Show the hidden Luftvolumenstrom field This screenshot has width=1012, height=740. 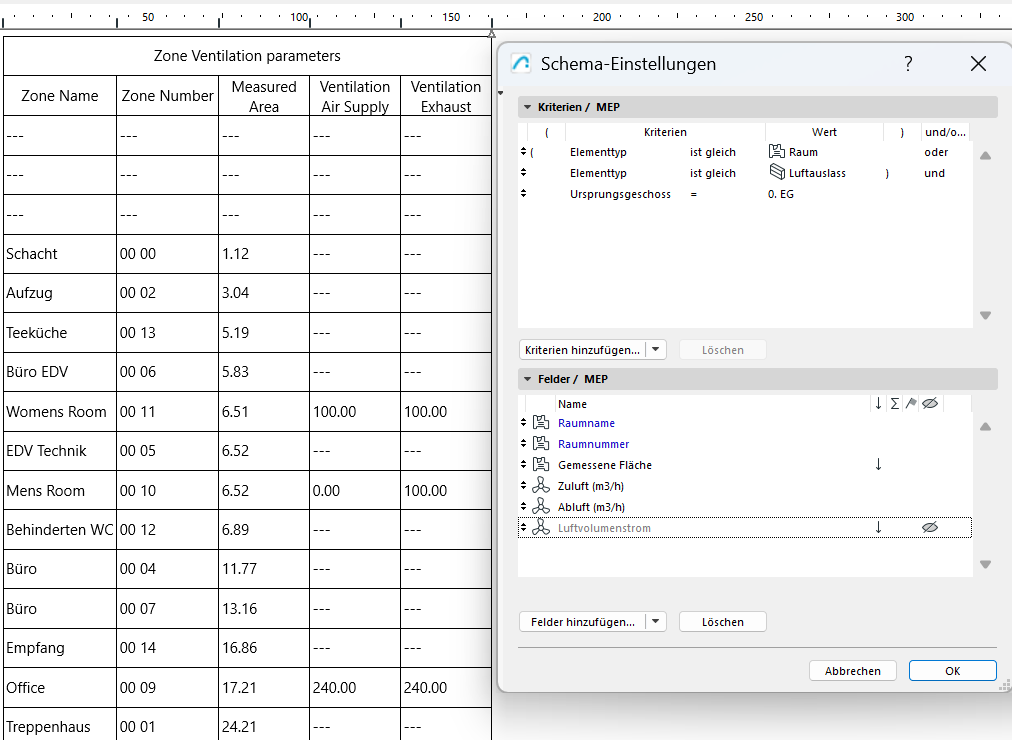(930, 525)
